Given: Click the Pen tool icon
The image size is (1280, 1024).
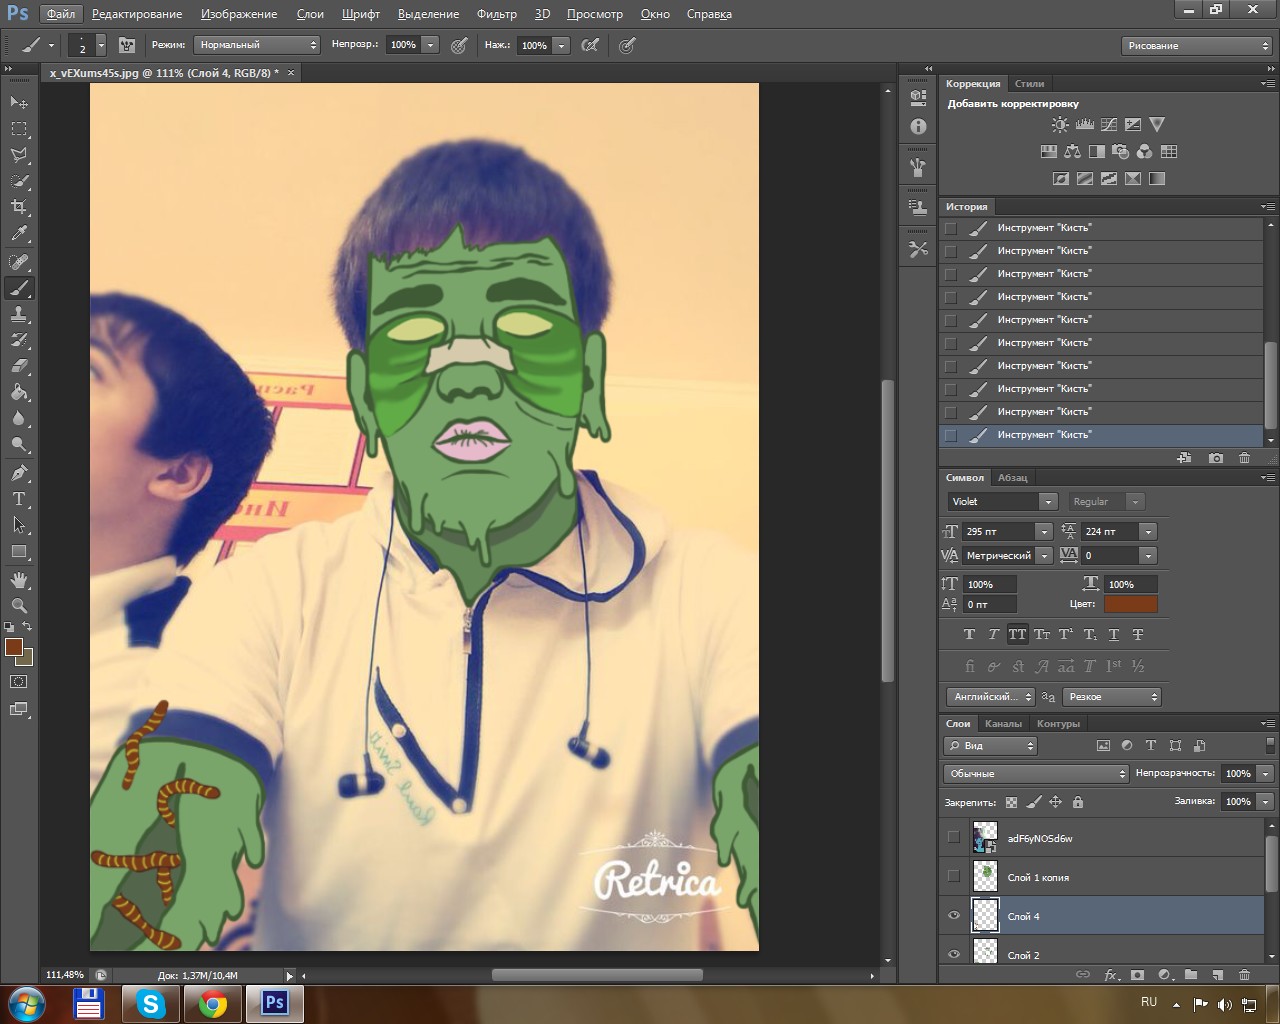Looking at the screenshot, I should (19, 472).
